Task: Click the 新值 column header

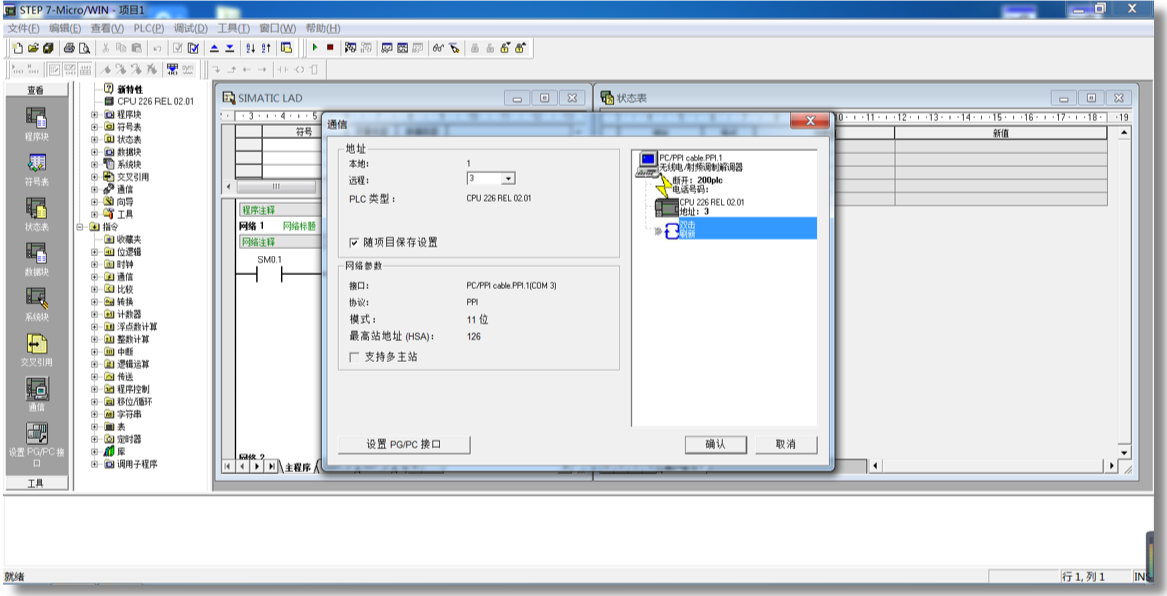Action: click(1001, 133)
